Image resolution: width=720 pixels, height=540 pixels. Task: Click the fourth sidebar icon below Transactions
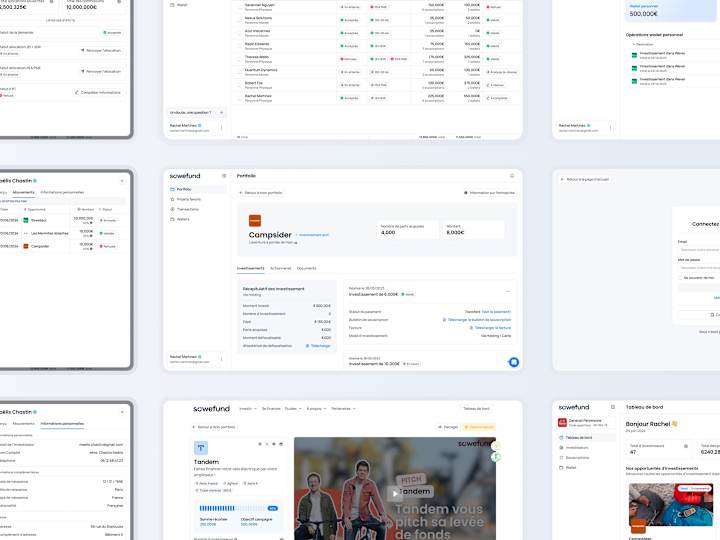tap(172, 219)
